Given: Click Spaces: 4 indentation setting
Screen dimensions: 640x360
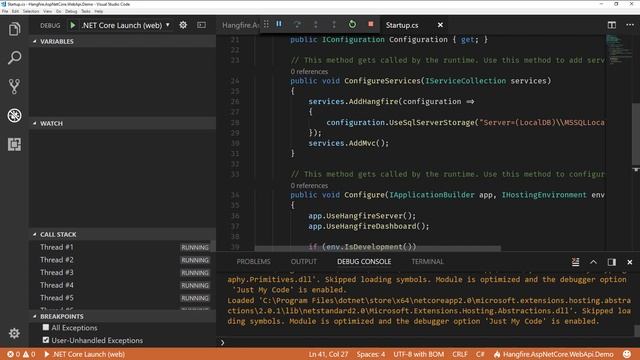Looking at the screenshot, I should [x=371, y=354].
